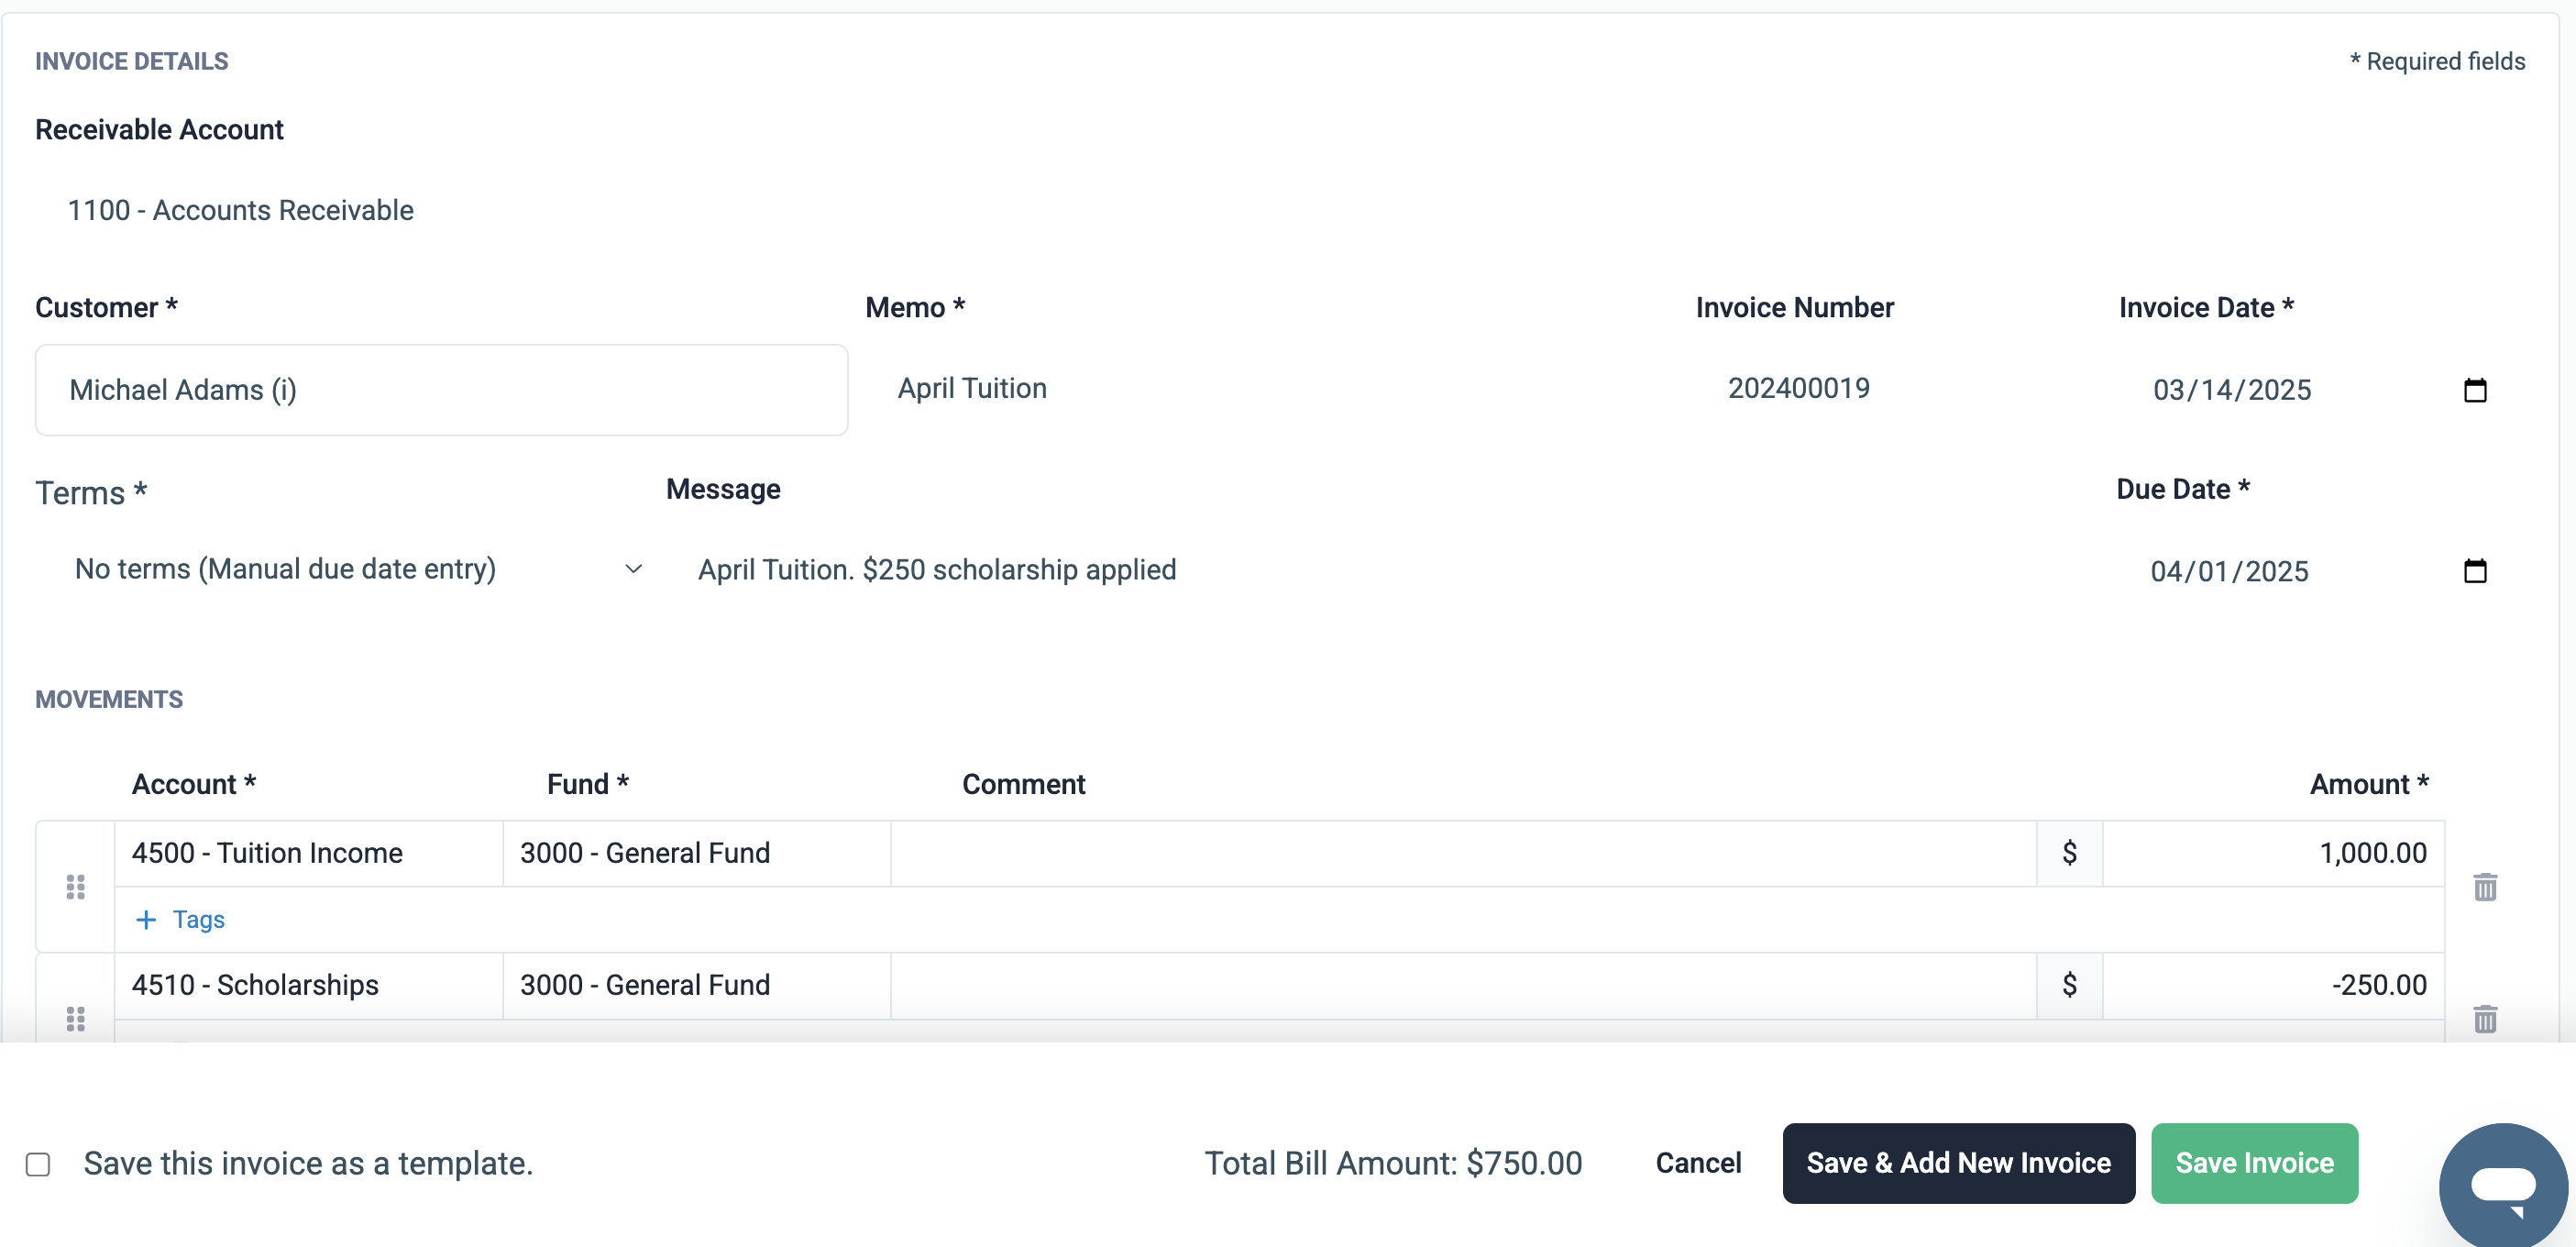Click the plus icon beside Tags
Image resolution: width=2576 pixels, height=1247 pixels.
146,919
